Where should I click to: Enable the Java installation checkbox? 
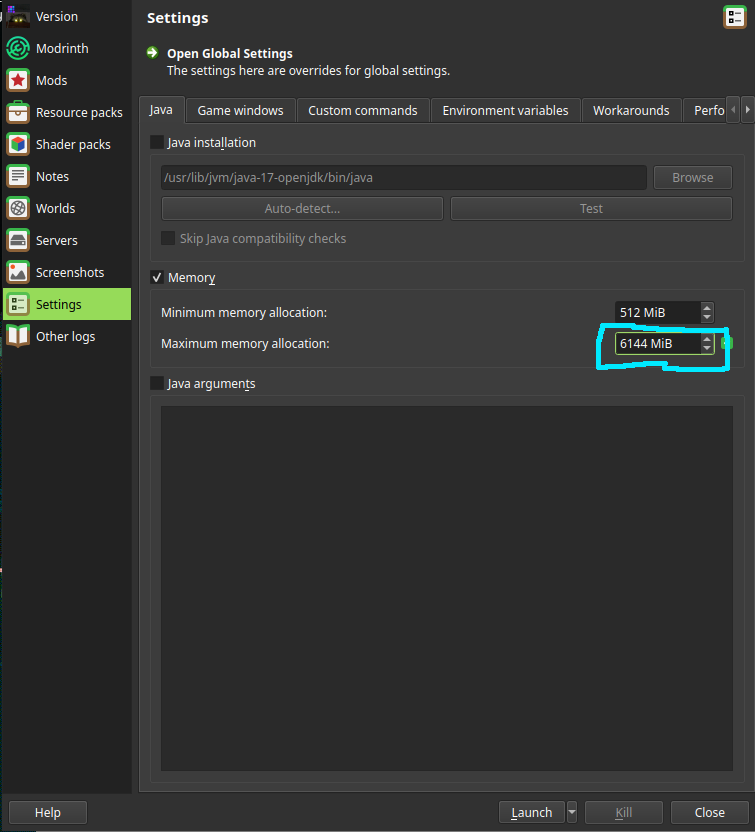click(157, 143)
